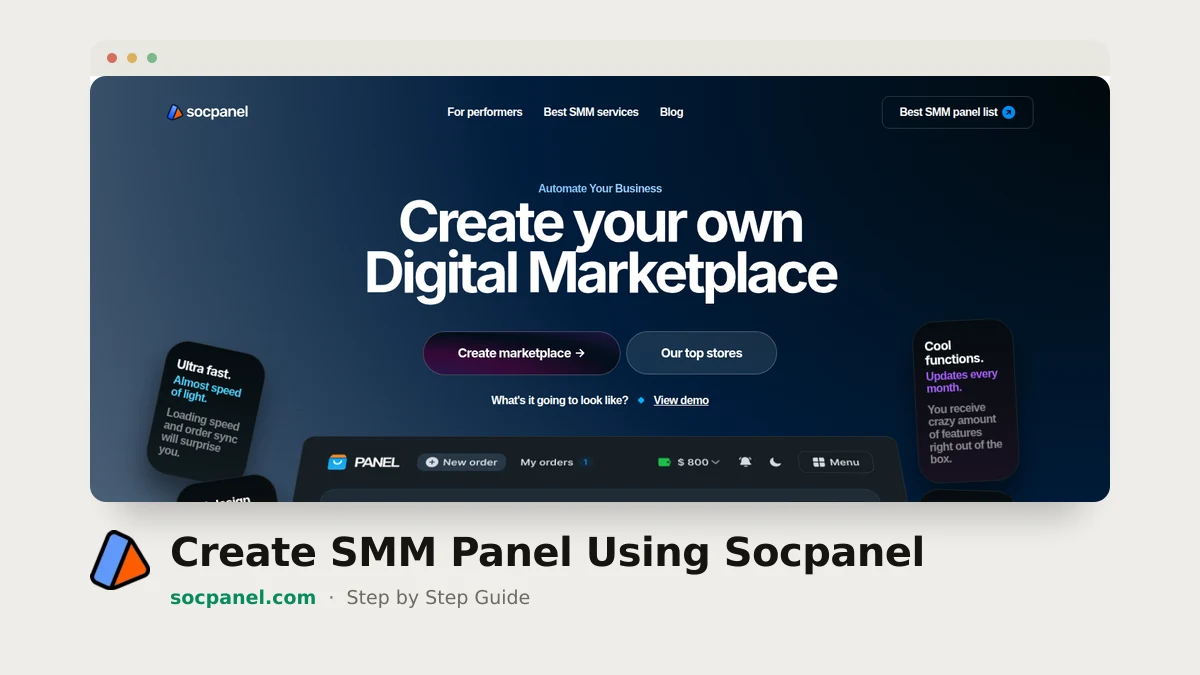
Task: Expand the $ 800 balance dropdown
Action: coord(698,462)
